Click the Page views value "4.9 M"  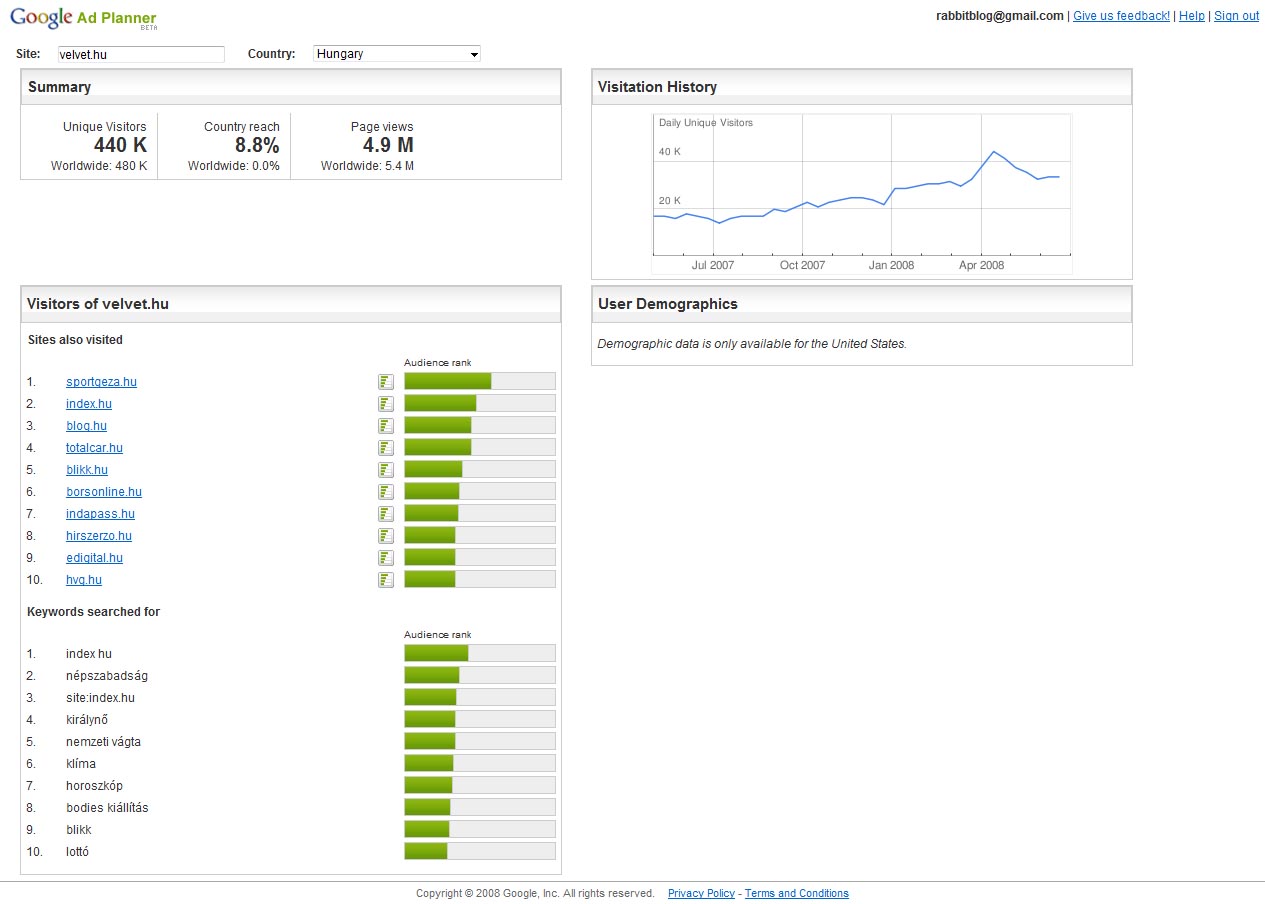click(388, 146)
